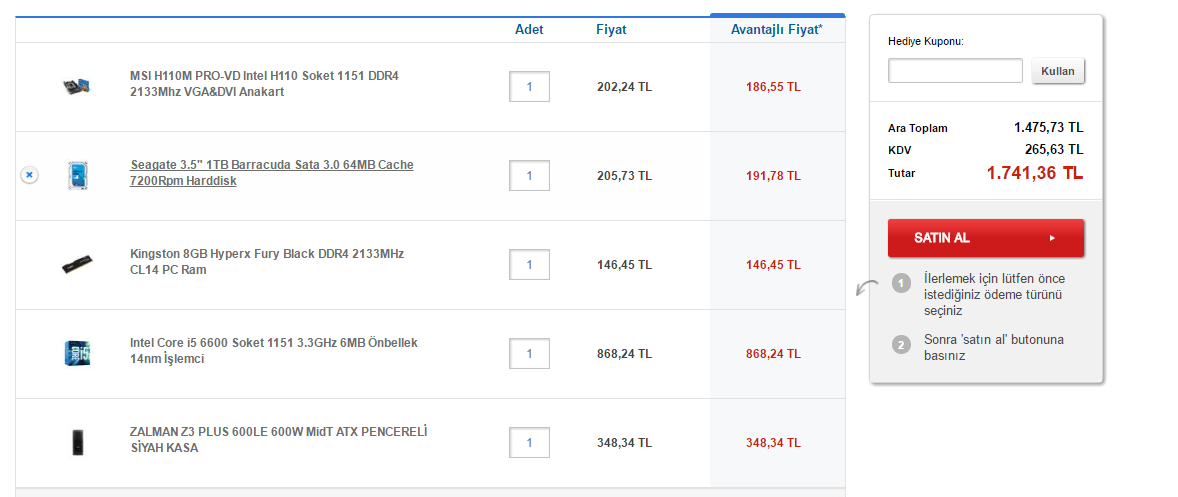Remove the Seagate Barracuda harddisk from cart
Viewport: 1178px width, 497px height.
pyautogui.click(x=29, y=175)
